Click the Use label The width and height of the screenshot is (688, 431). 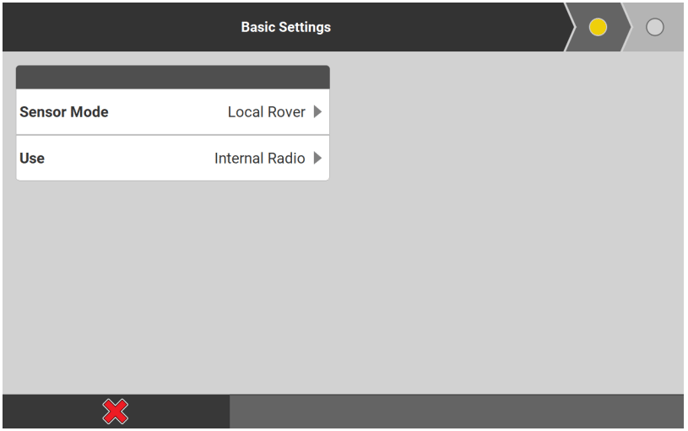[32, 158]
